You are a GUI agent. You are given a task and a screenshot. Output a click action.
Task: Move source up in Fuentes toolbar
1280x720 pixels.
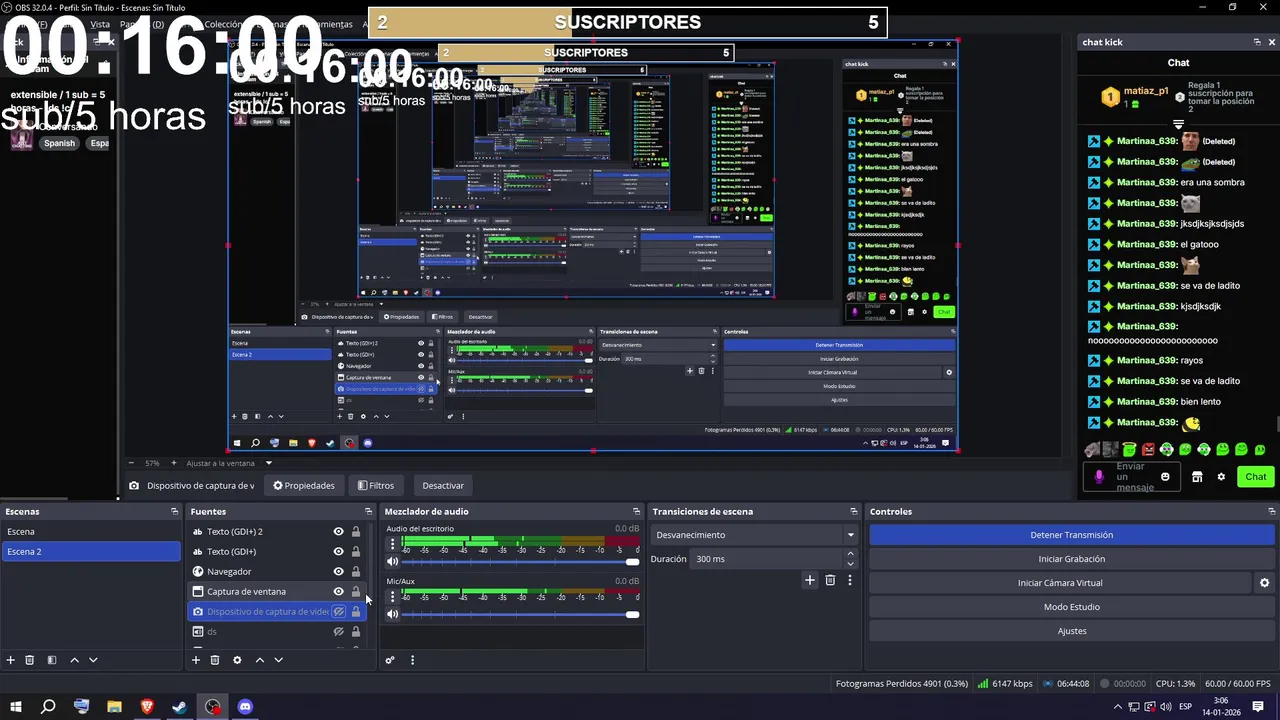[260, 660]
